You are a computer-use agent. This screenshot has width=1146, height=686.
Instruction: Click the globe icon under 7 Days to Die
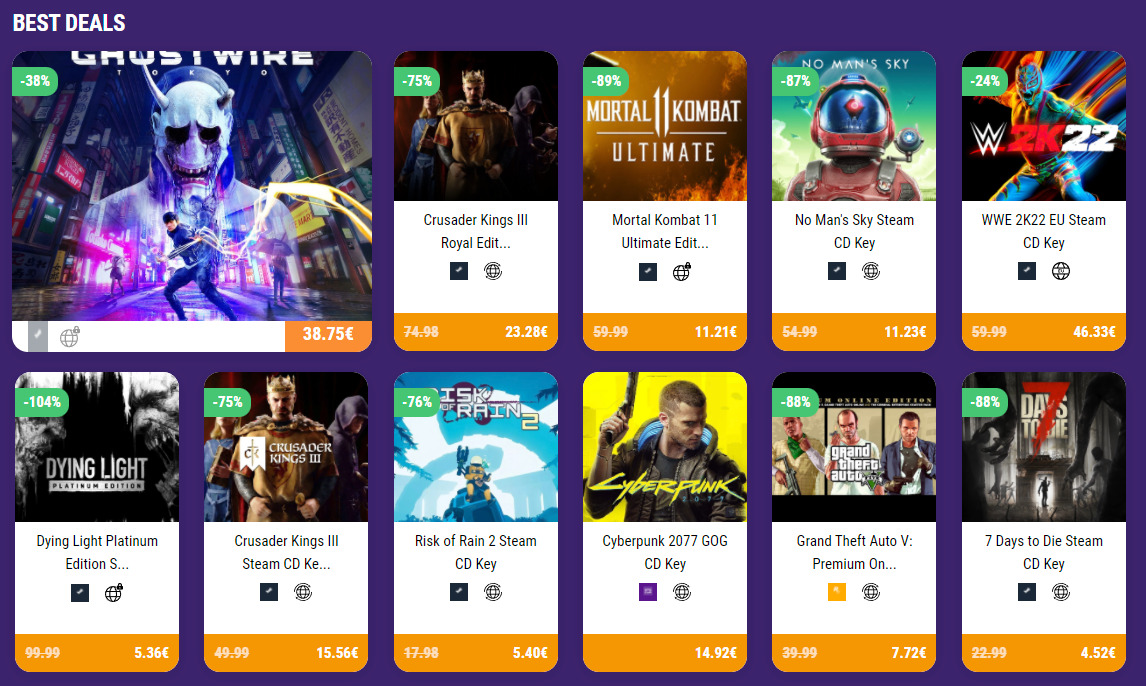[x=1060, y=592]
